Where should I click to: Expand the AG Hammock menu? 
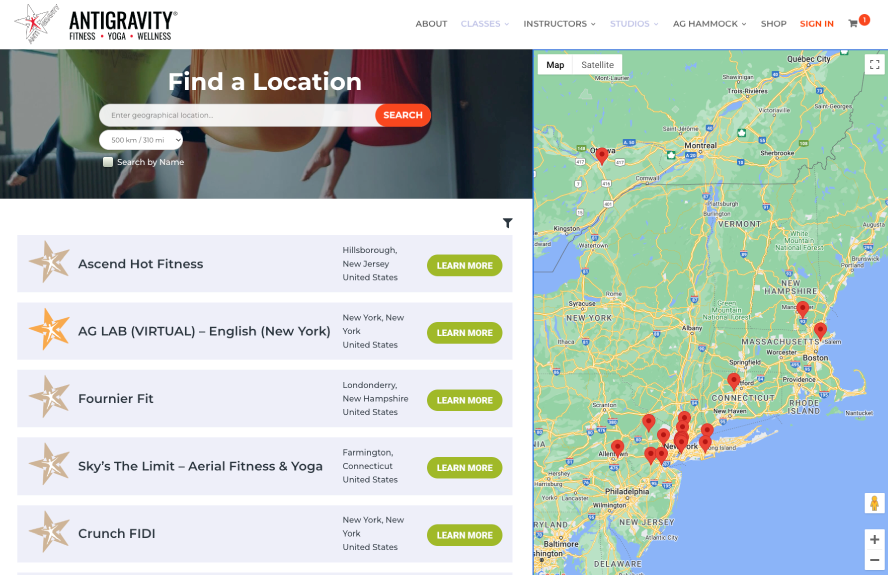709,24
